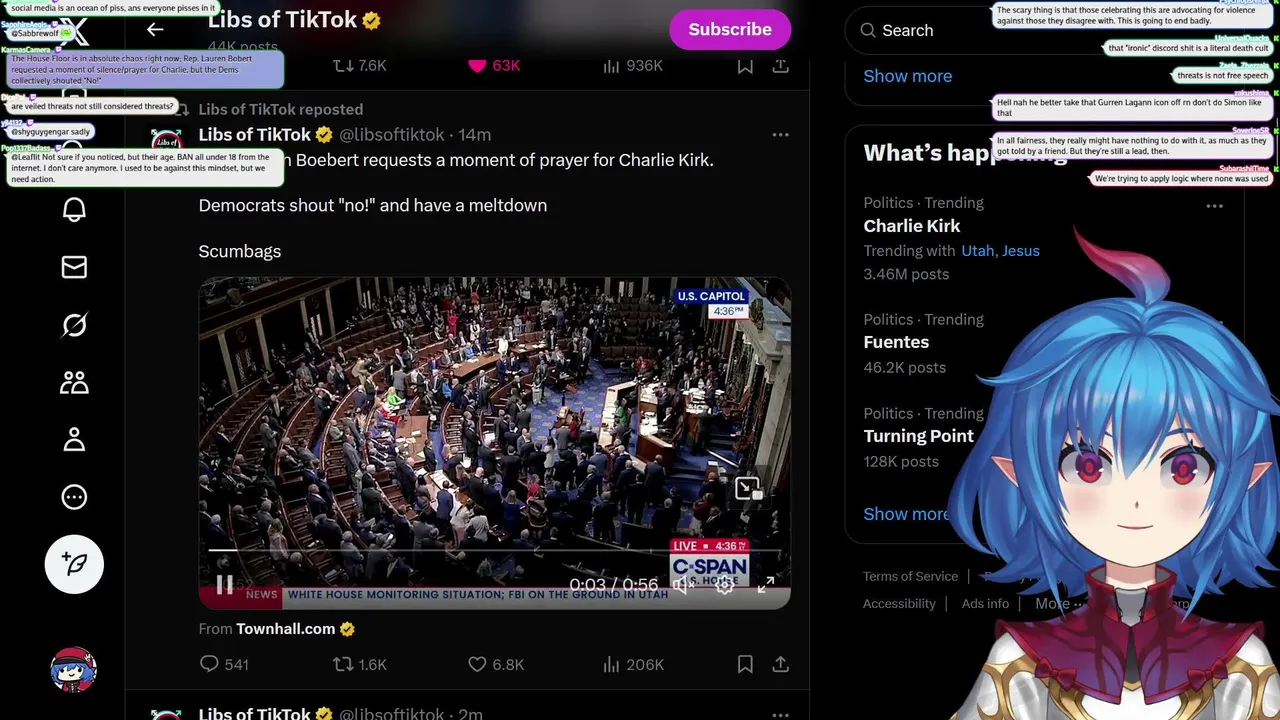Open the Messages envelope icon
Screen dimensions: 1280x720
(74, 267)
